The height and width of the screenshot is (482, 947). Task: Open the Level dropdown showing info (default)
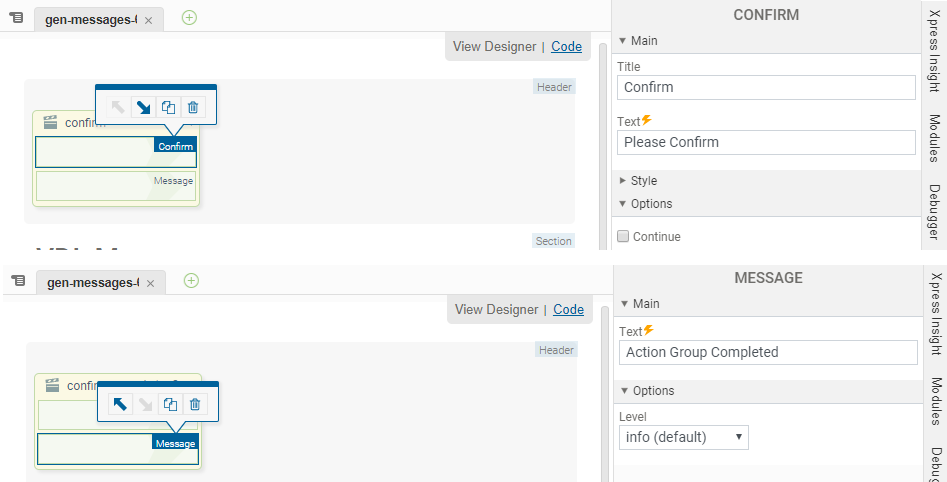point(684,437)
